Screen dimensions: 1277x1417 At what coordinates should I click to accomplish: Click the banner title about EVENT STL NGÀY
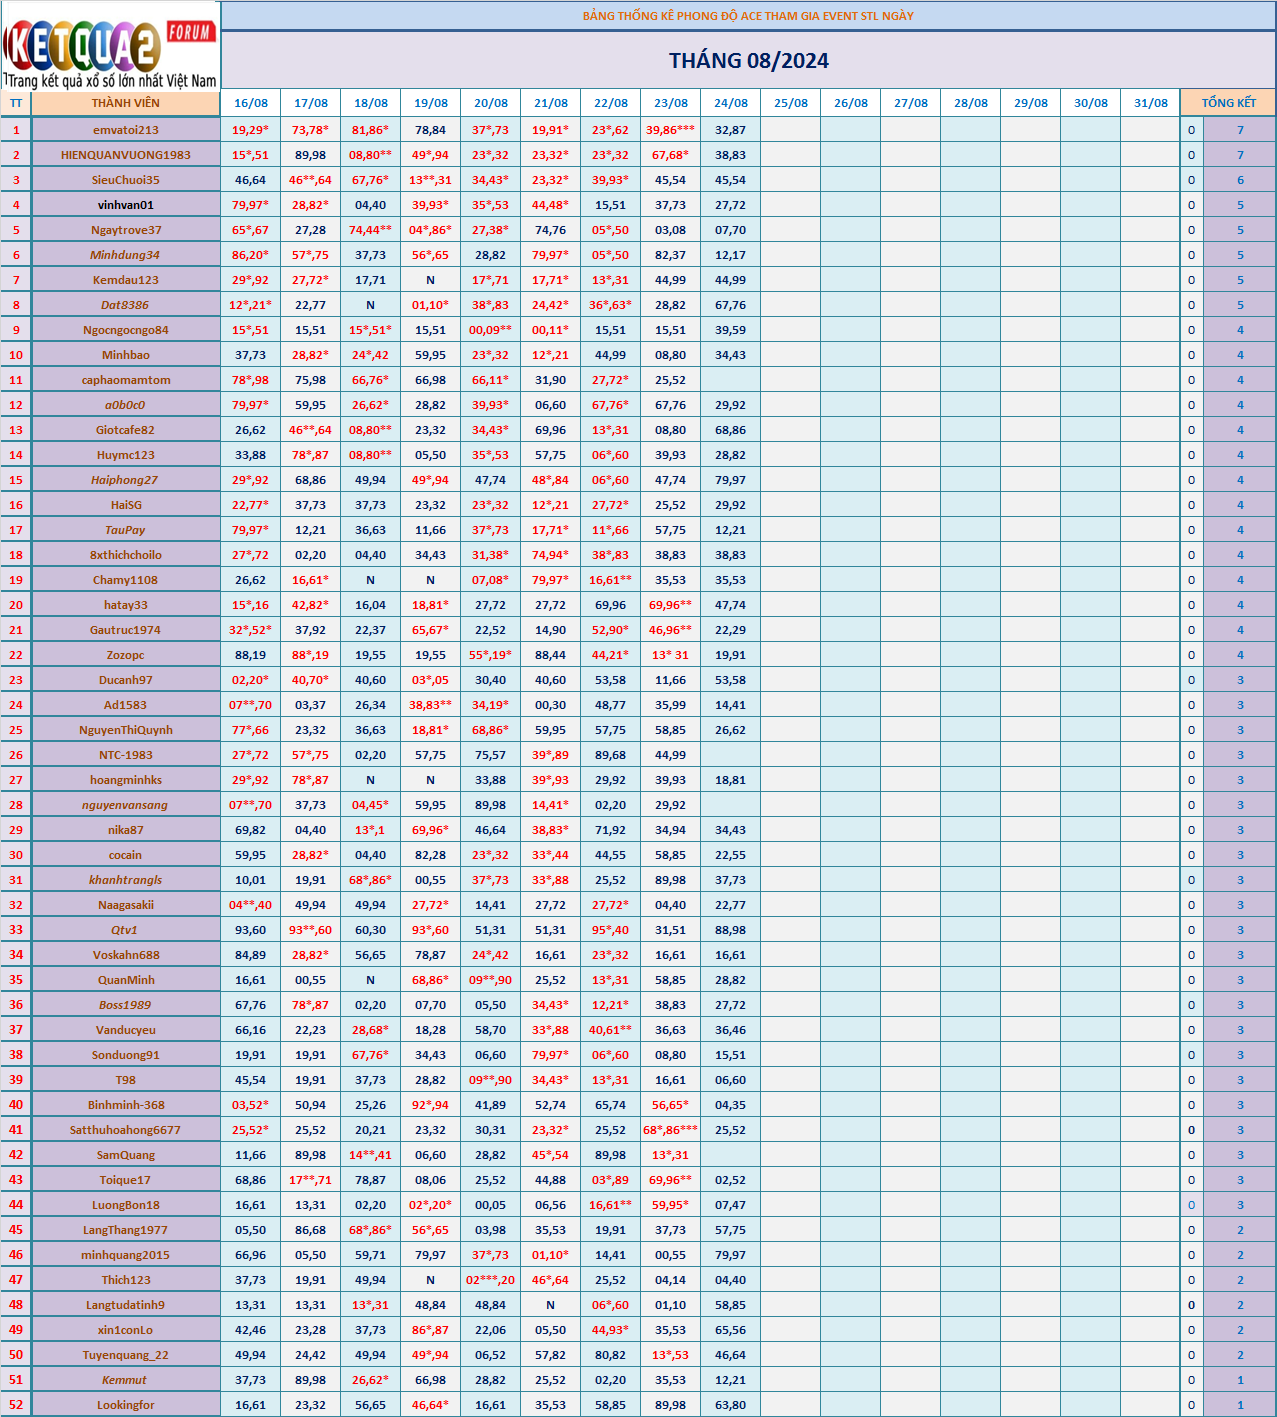tap(748, 16)
